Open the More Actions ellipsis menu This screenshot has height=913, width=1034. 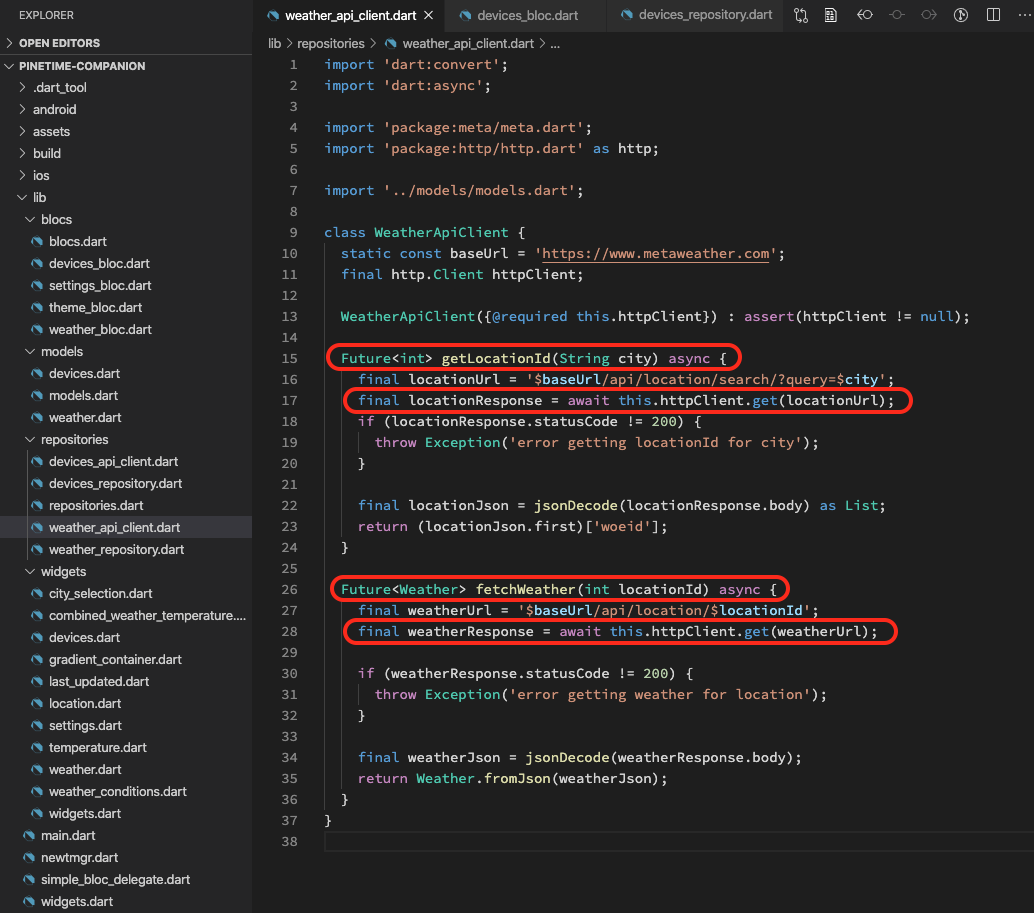click(x=1022, y=15)
